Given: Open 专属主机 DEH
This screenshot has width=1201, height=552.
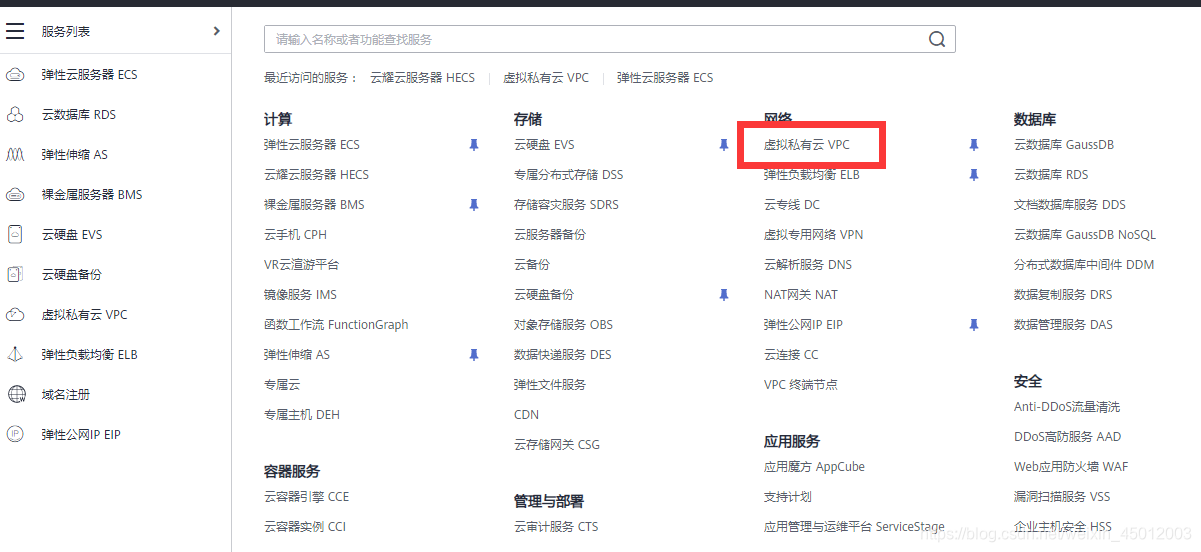Looking at the screenshot, I should [302, 415].
